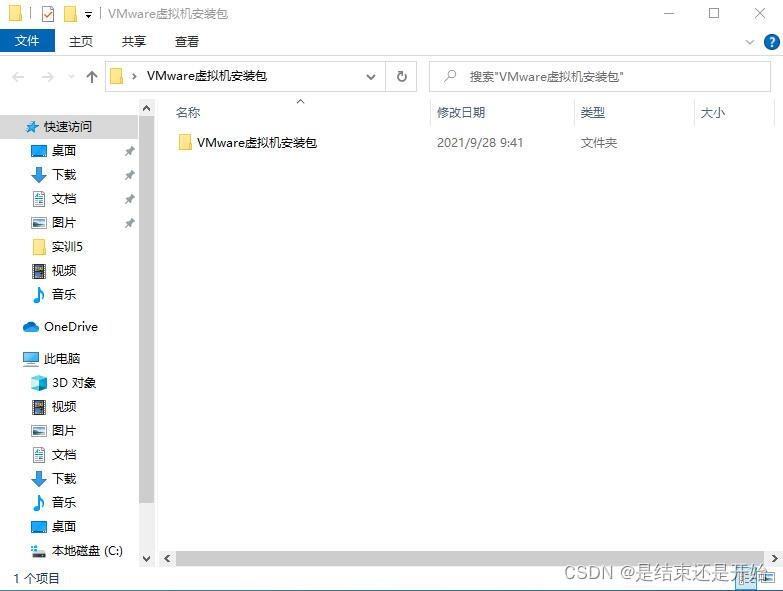Click navigation pane scroll up arrow
Viewport: 783px width, 591px height.
coord(146,108)
